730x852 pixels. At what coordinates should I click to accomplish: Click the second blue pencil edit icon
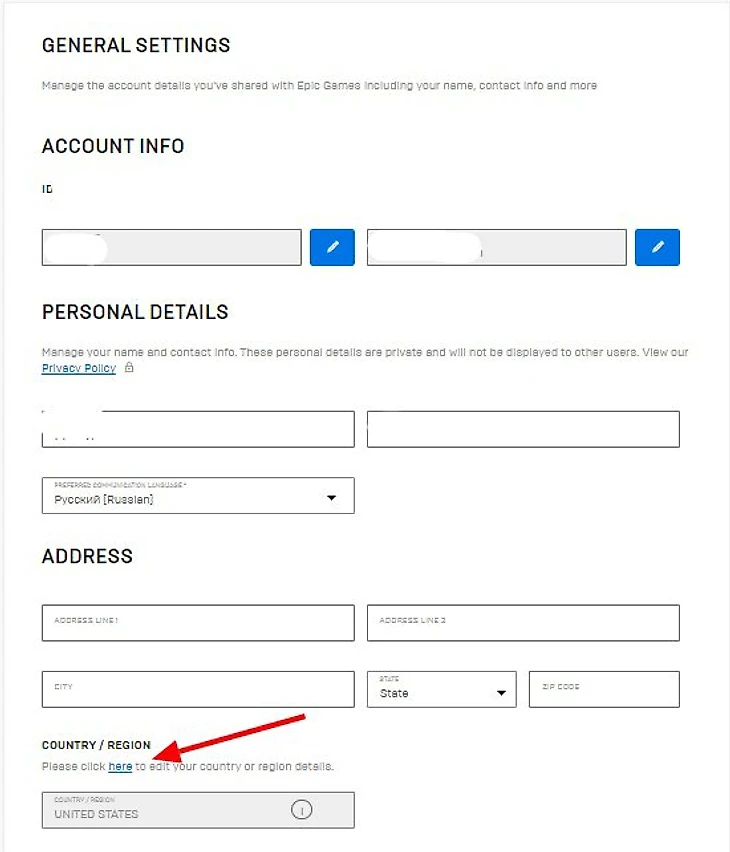[657, 247]
